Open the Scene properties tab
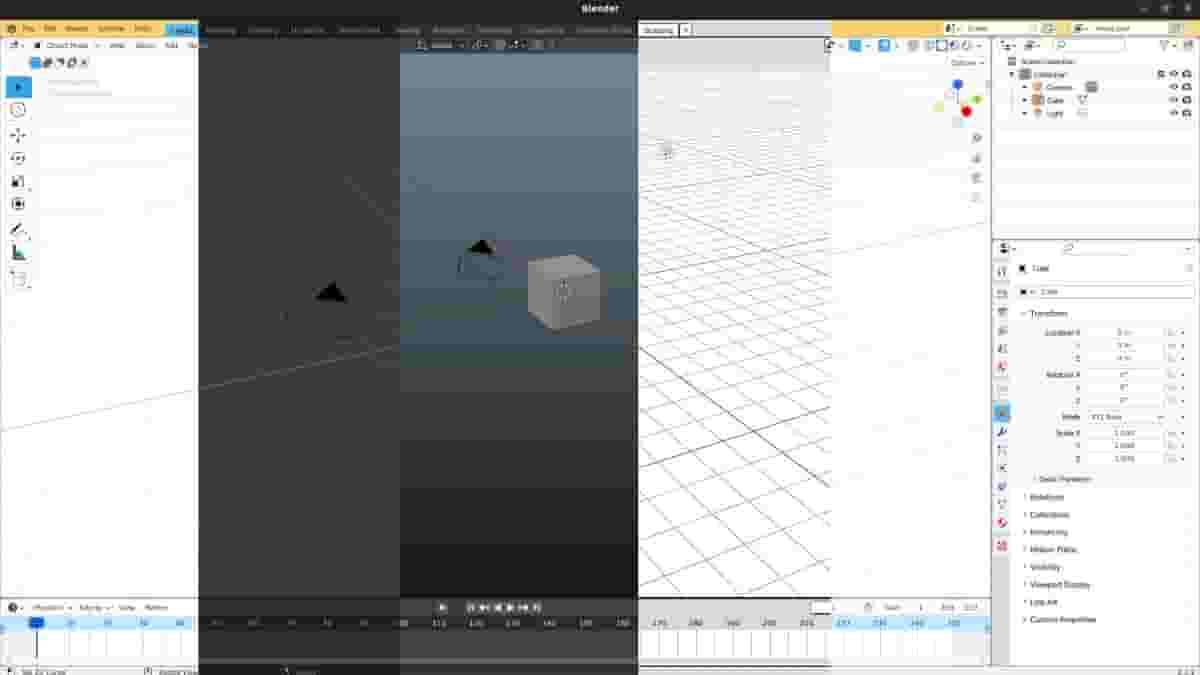The image size is (1200, 675). pyautogui.click(x=1002, y=348)
